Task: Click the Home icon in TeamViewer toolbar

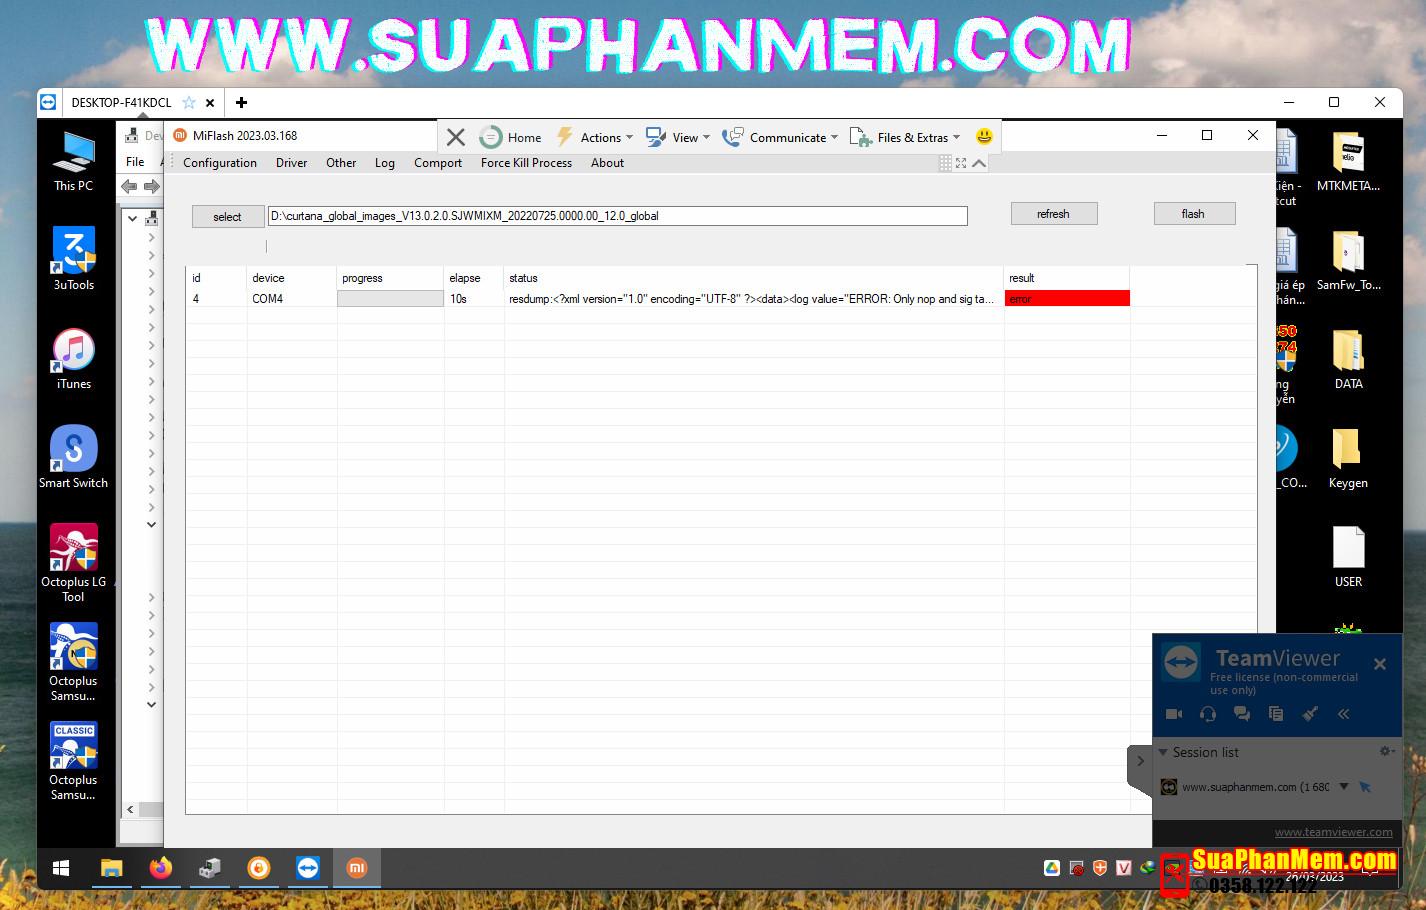Action: 491,137
